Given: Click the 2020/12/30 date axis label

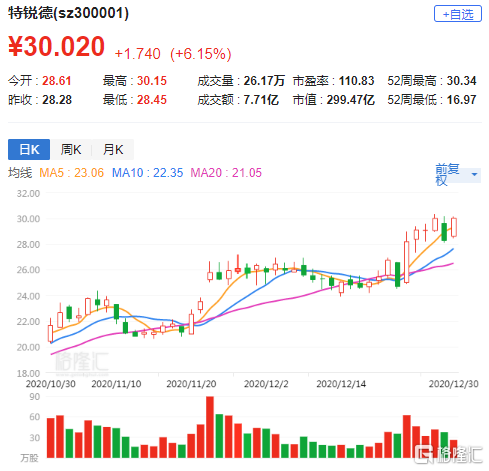Looking at the screenshot, I should pyautogui.click(x=454, y=384).
